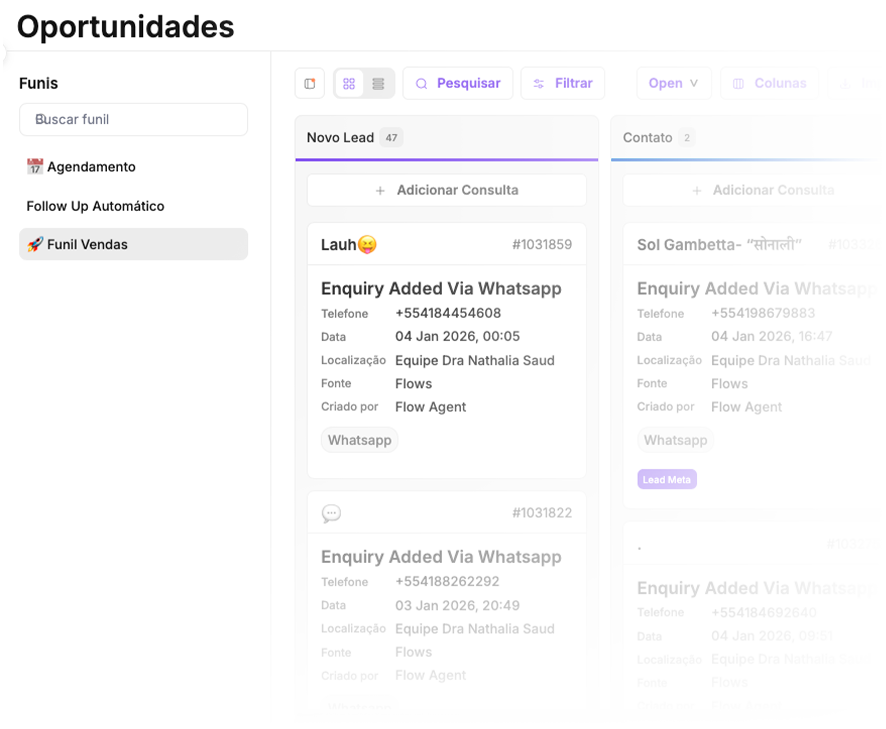Add a consulta in Contato column
Screen dimensions: 886x729
click(x=762, y=190)
